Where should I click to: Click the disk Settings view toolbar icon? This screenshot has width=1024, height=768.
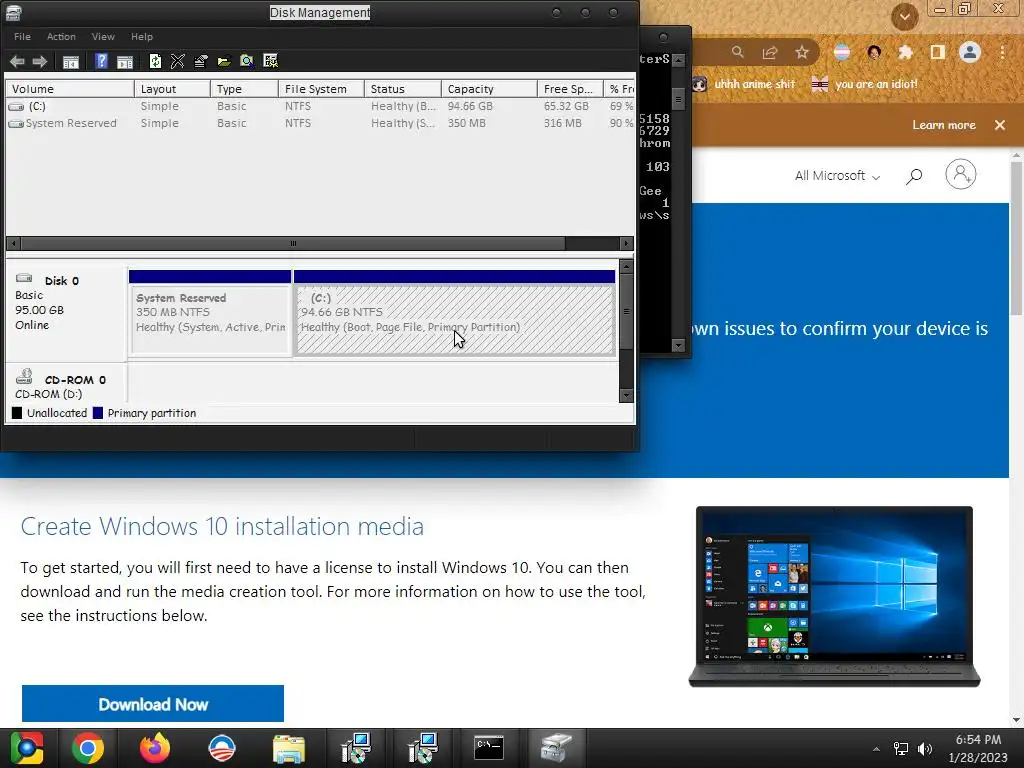pyautogui.click(x=270, y=61)
